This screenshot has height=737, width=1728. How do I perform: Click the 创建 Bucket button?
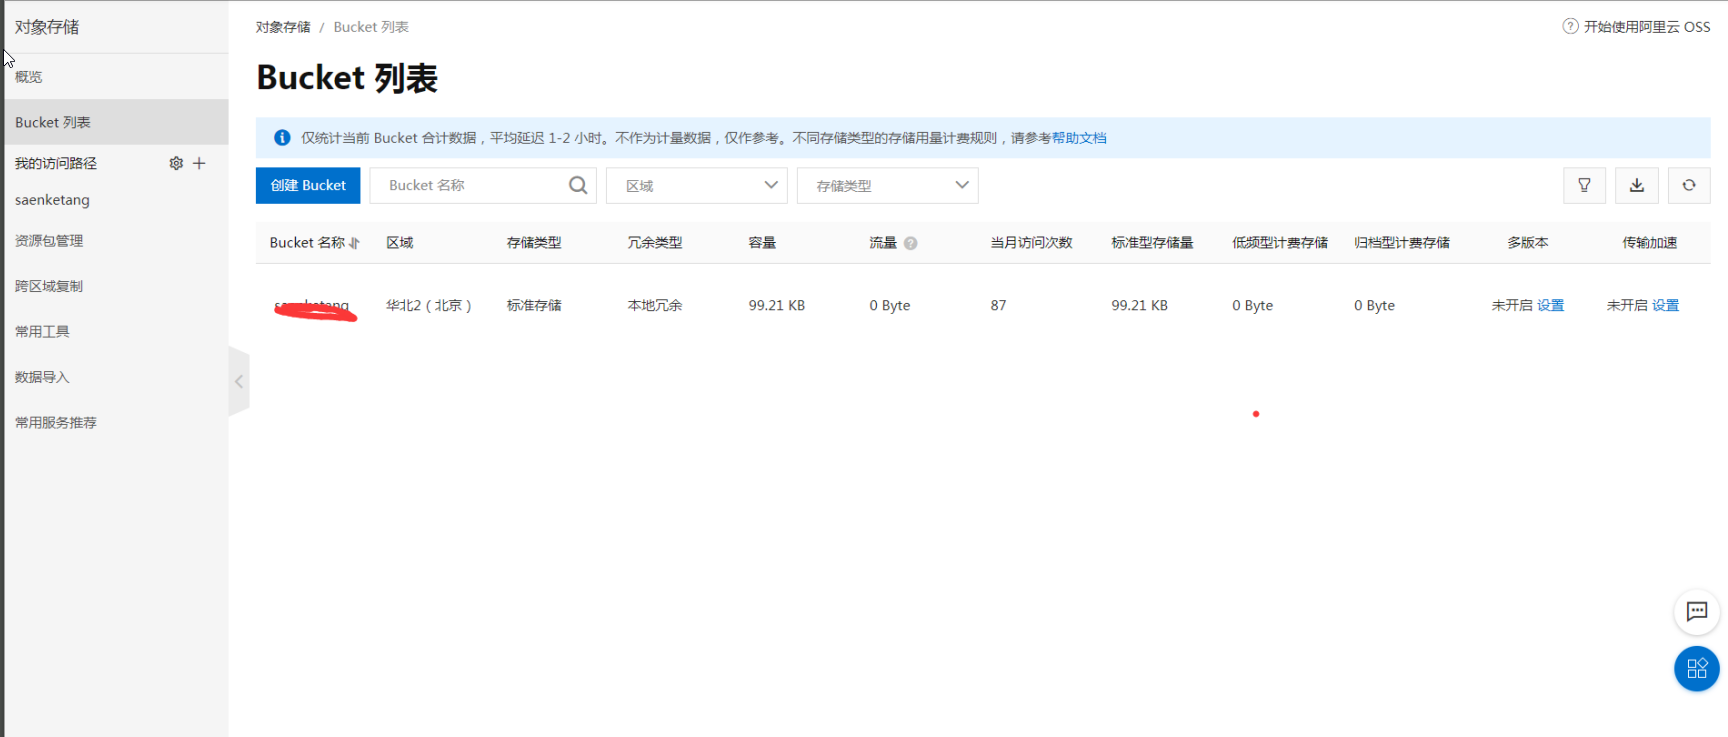click(x=308, y=185)
